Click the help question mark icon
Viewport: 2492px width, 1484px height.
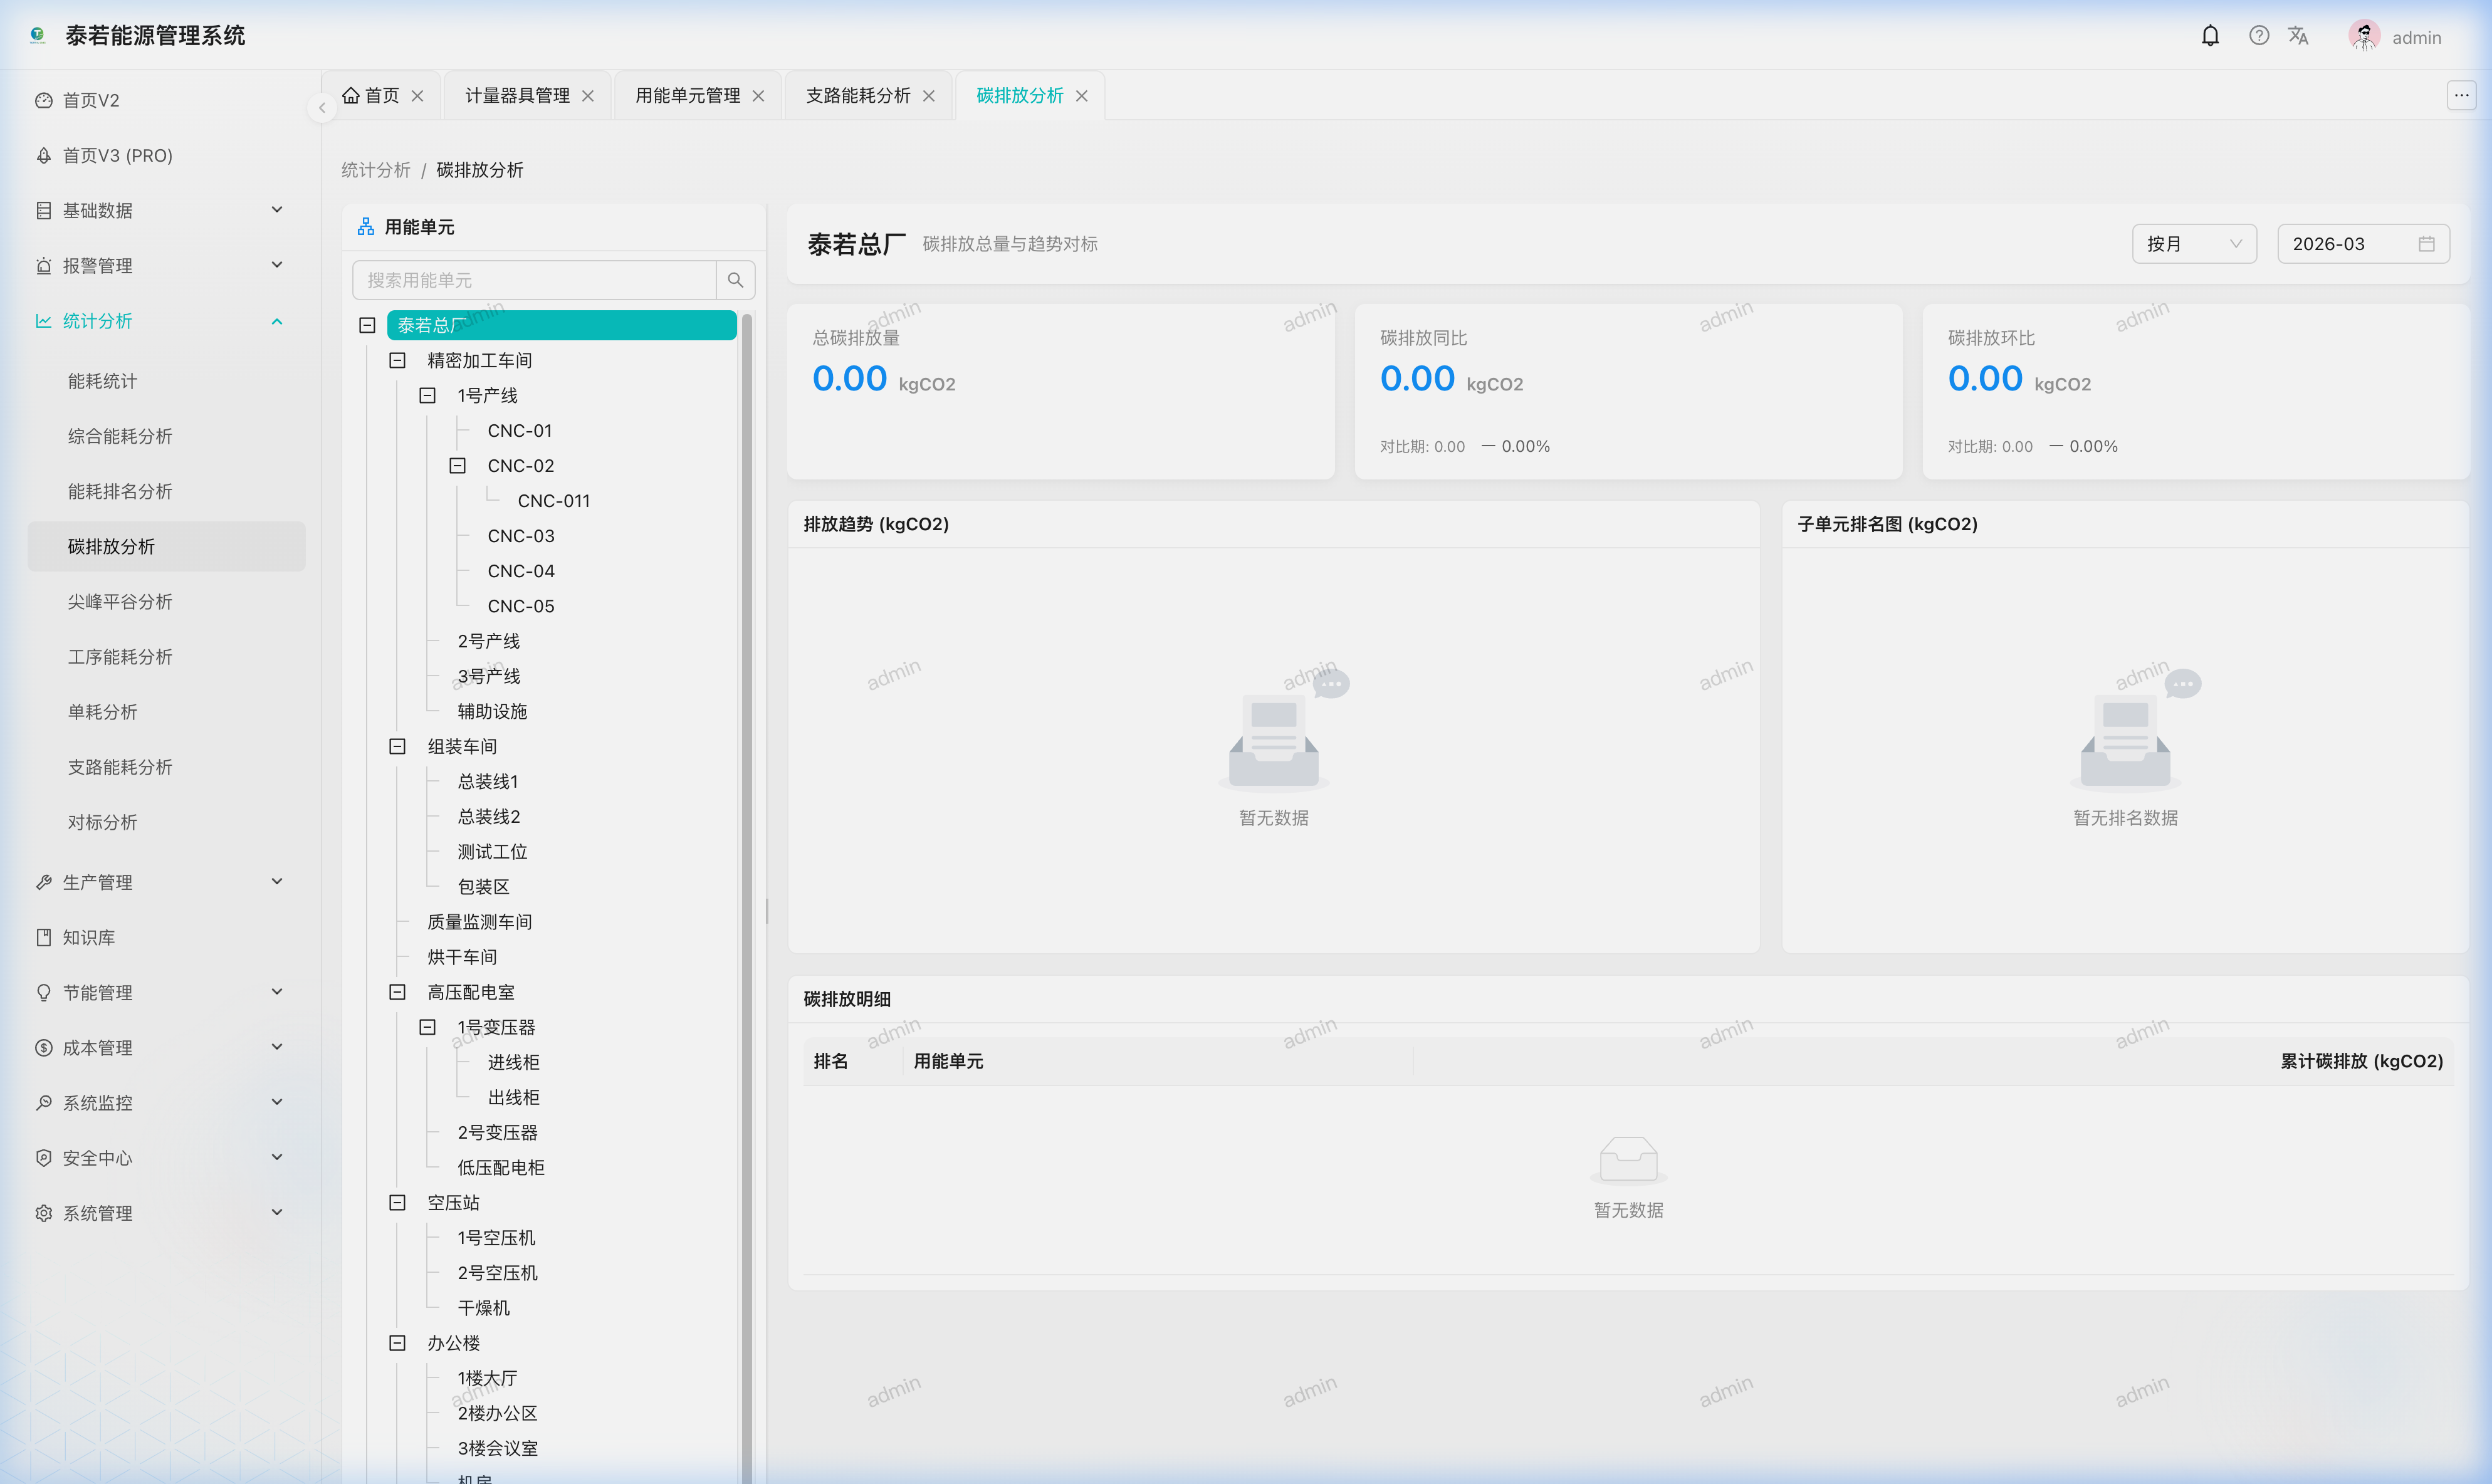pos(2258,36)
